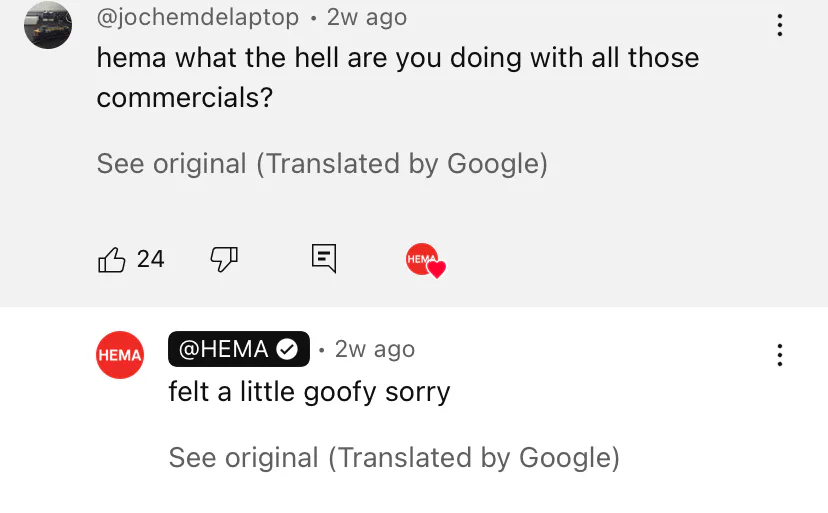
Task: Visit the @jochemdelaptop username link
Action: (197, 17)
